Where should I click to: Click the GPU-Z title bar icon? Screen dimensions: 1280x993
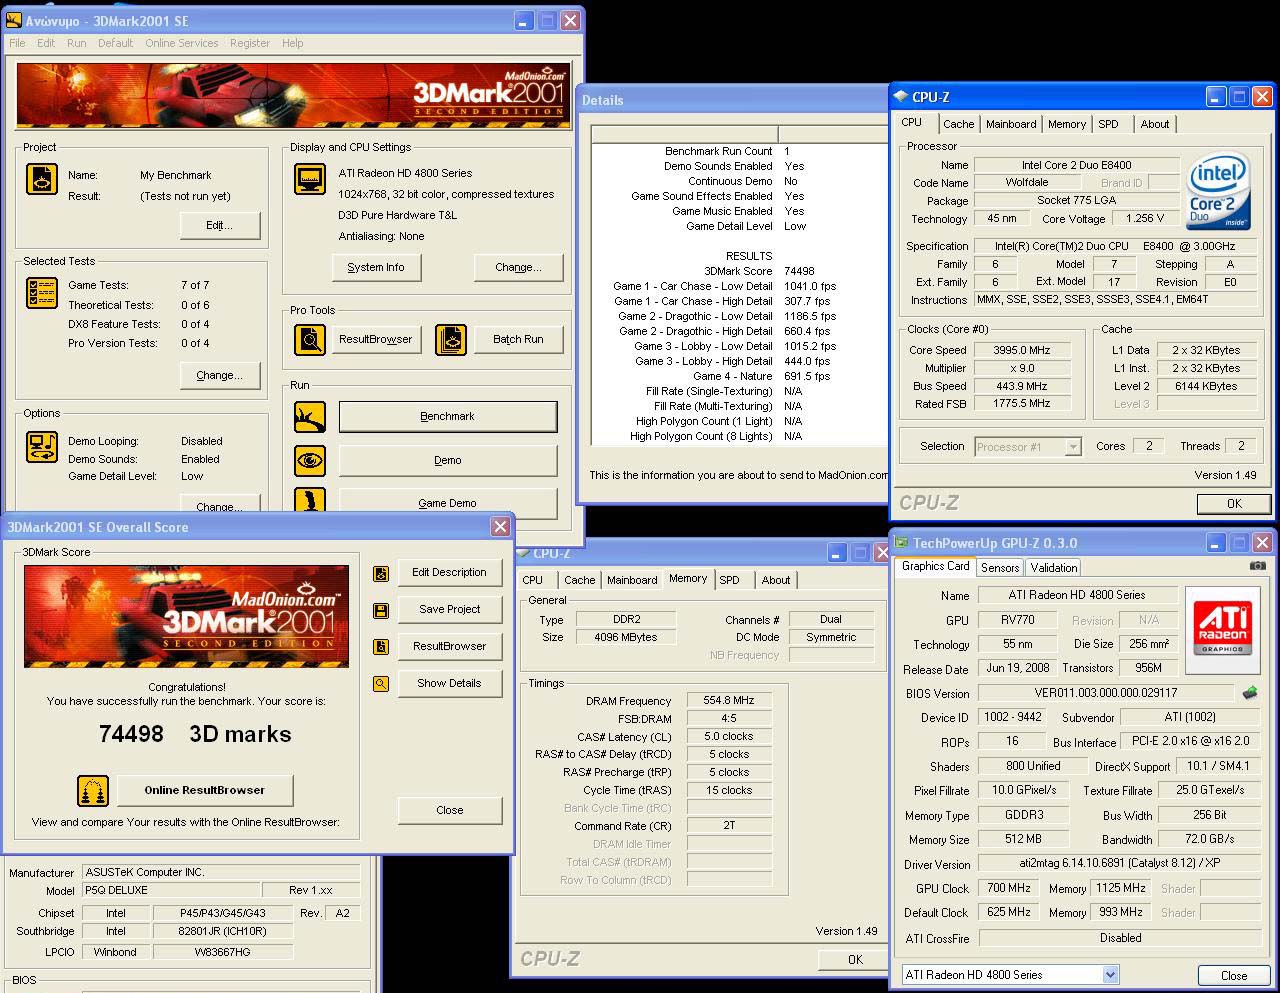901,543
